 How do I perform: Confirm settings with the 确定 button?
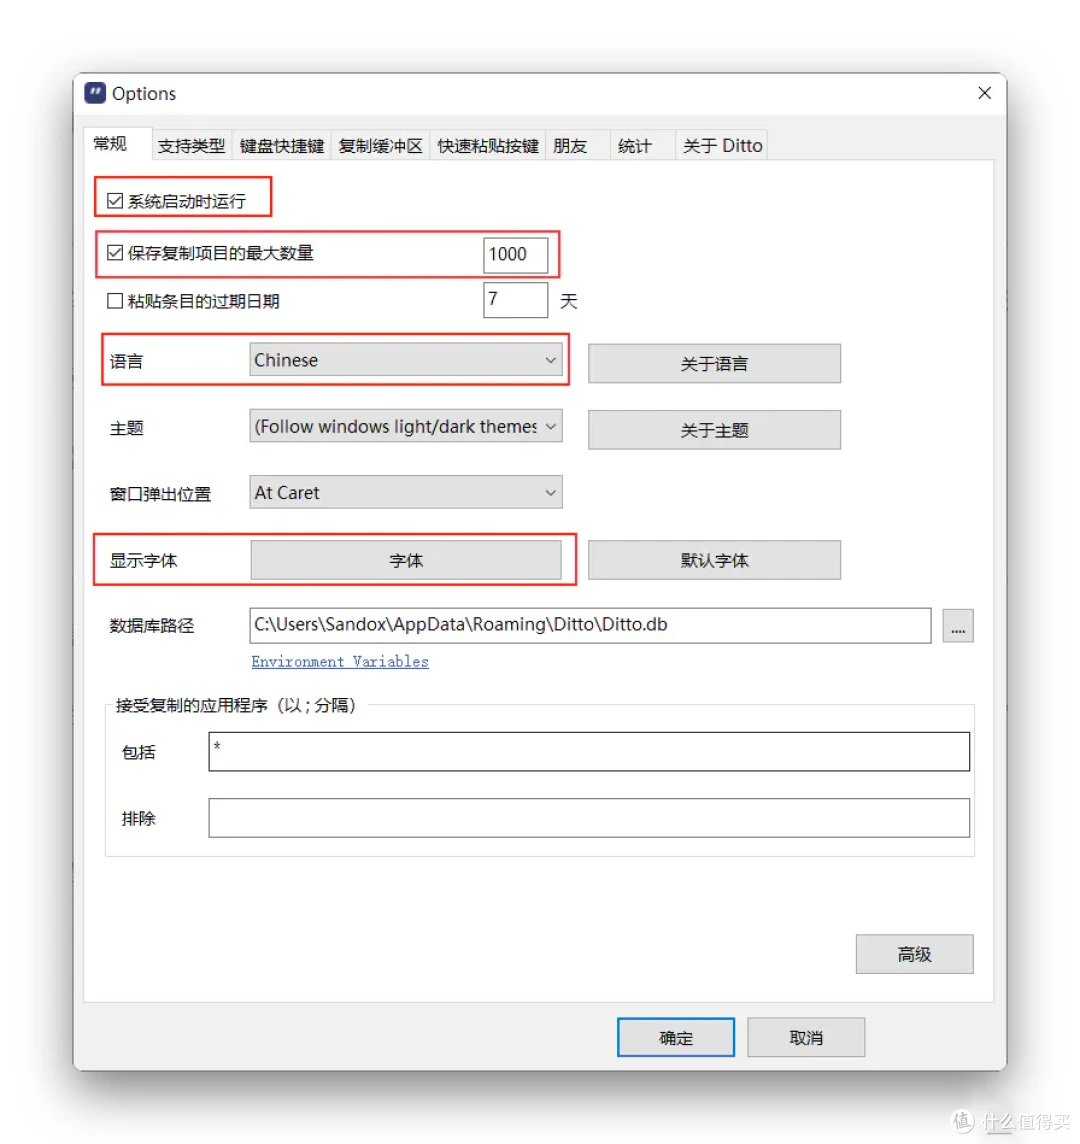676,1037
